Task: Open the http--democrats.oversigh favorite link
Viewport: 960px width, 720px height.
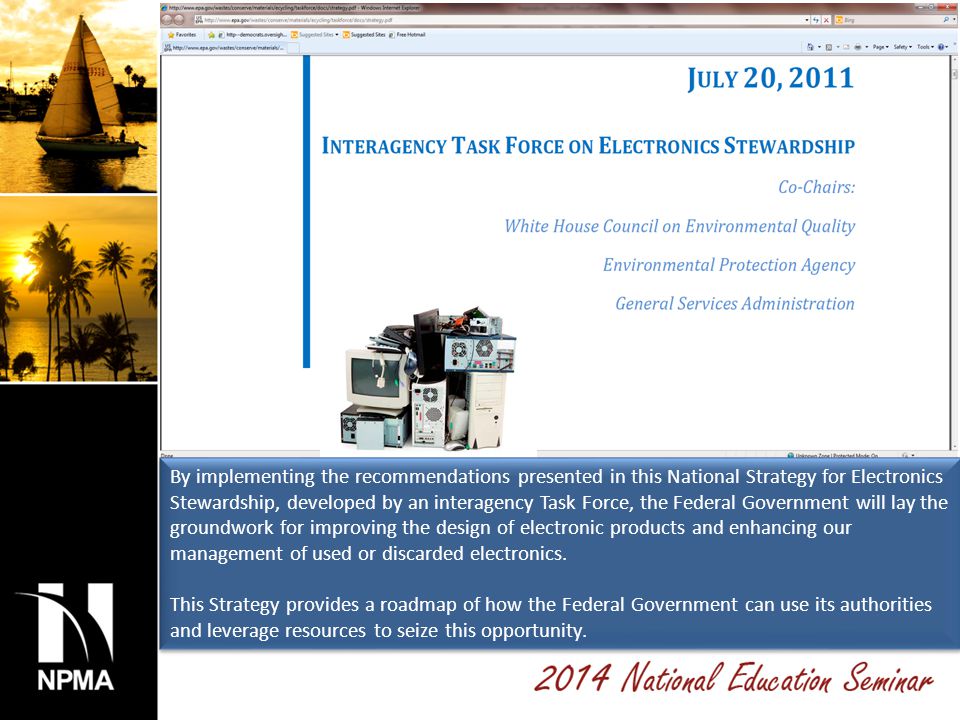Action: (x=252, y=35)
